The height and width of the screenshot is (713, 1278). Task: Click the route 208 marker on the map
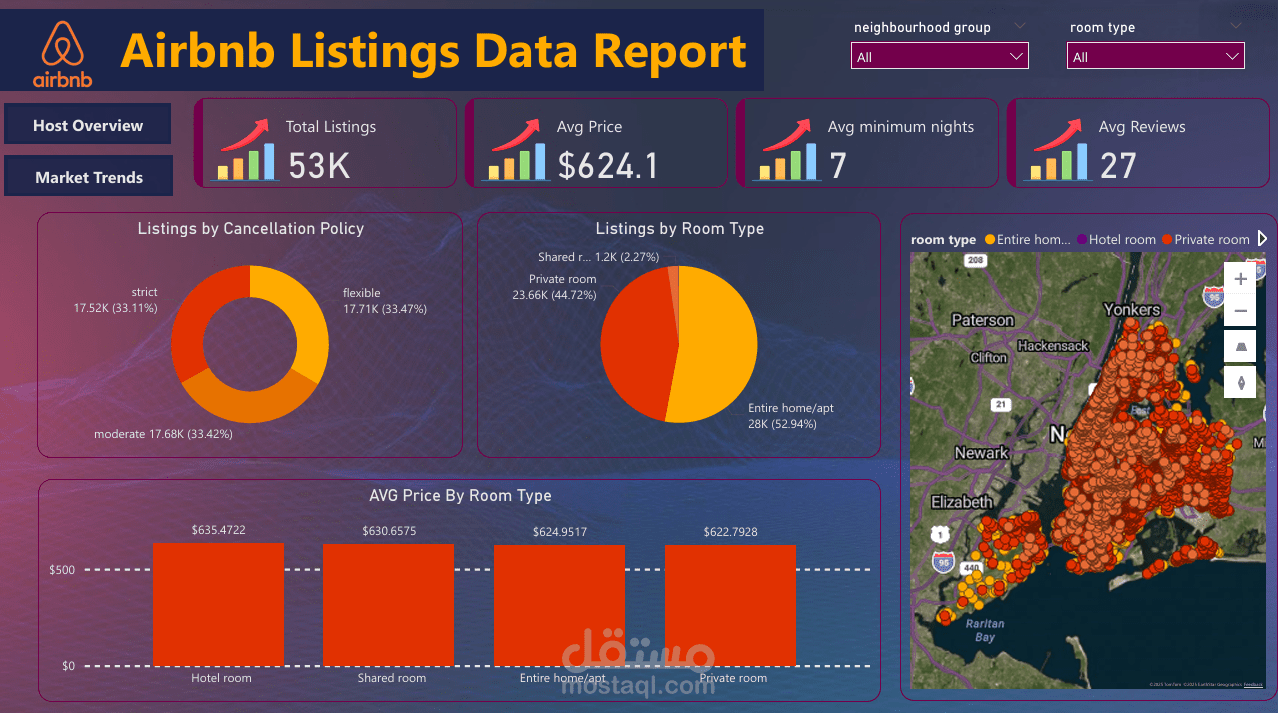pos(975,260)
